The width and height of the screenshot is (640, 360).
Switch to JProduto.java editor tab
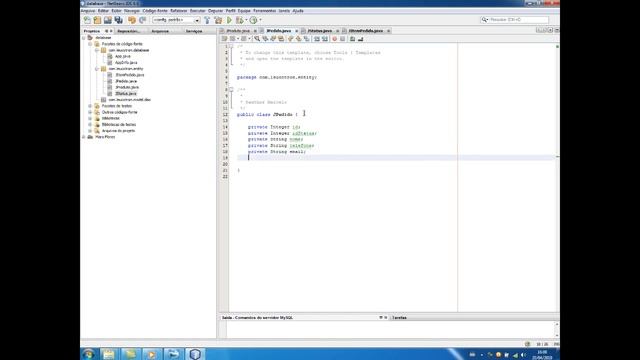tap(238, 31)
